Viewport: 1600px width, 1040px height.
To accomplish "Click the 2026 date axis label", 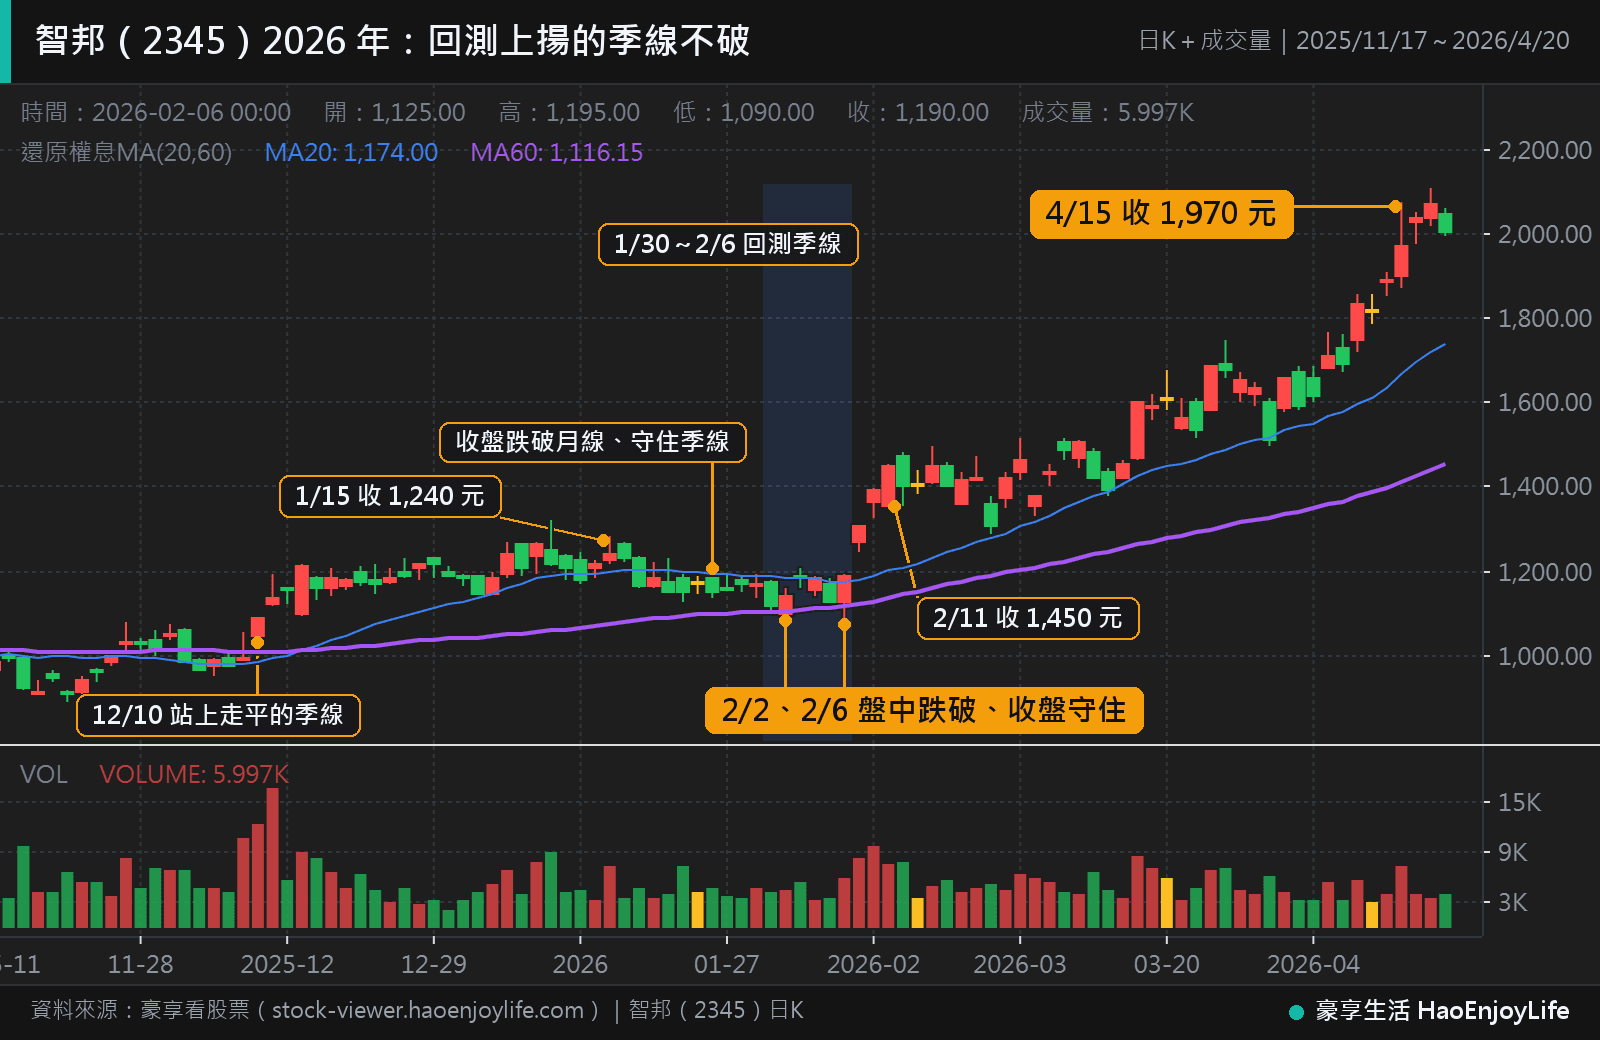I will point(580,964).
